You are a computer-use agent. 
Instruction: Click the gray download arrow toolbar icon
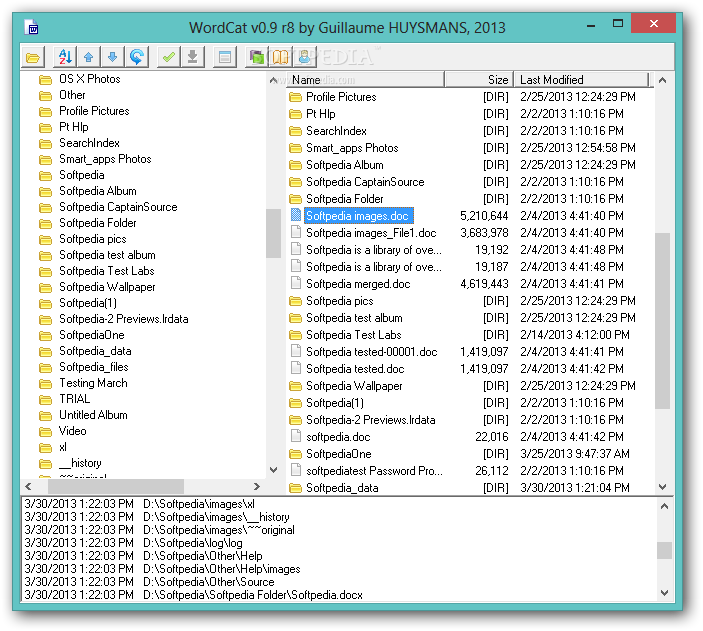pos(193,57)
